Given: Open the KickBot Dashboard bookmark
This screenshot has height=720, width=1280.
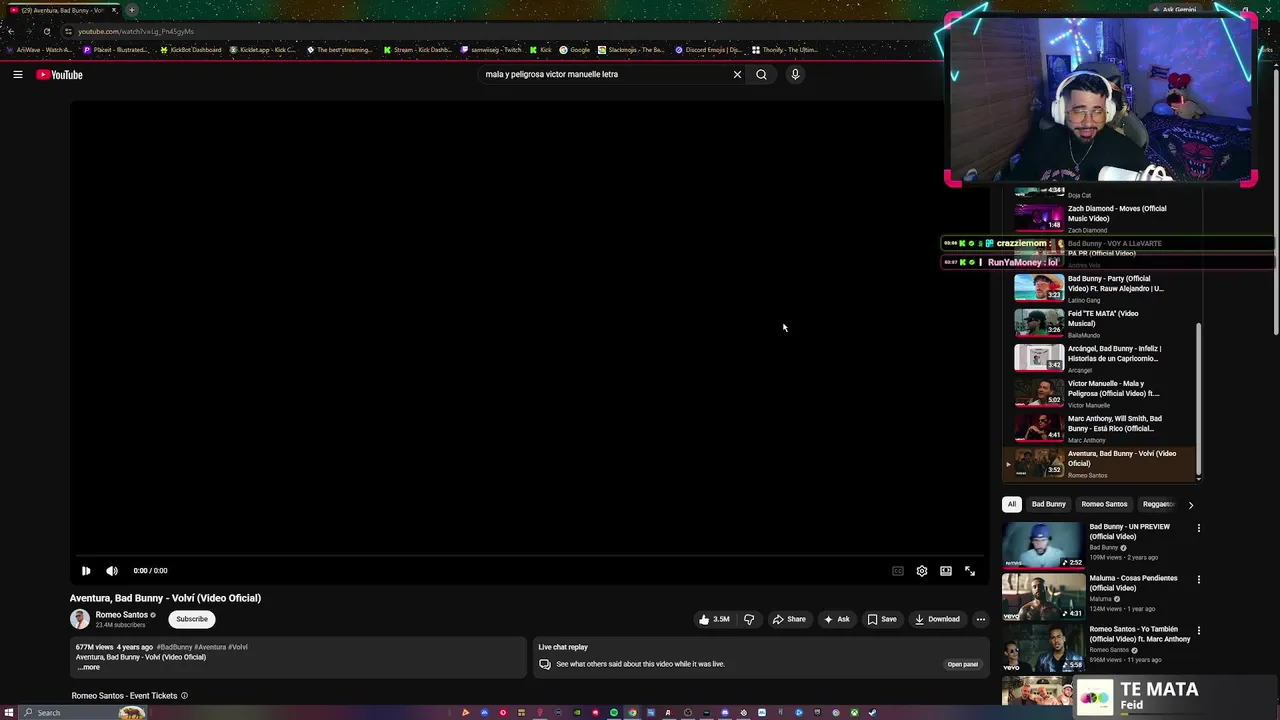Looking at the screenshot, I should 191,50.
